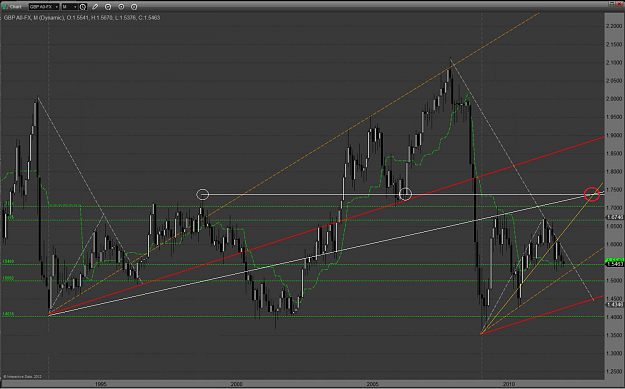Click the green 1.5463 current price tag
625x389 pixels.
coord(614,264)
